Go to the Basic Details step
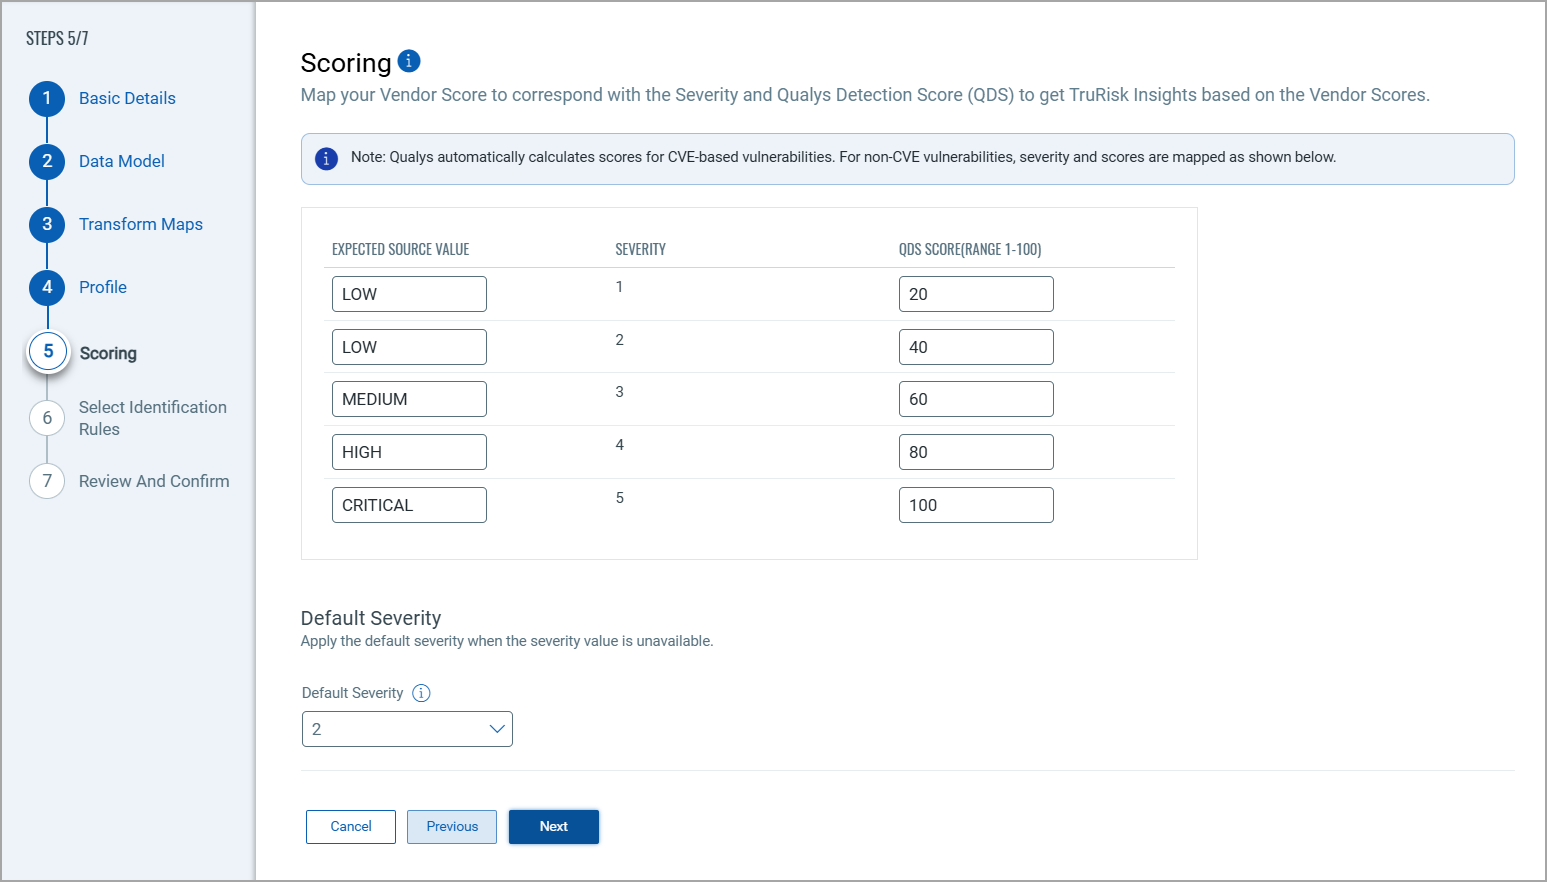1547x882 pixels. click(x=127, y=98)
